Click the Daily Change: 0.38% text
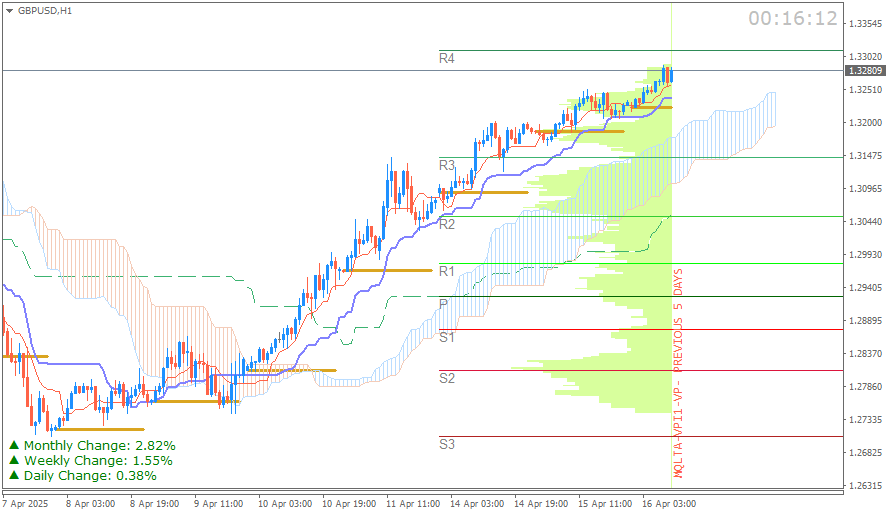889x515 pixels. [90, 475]
